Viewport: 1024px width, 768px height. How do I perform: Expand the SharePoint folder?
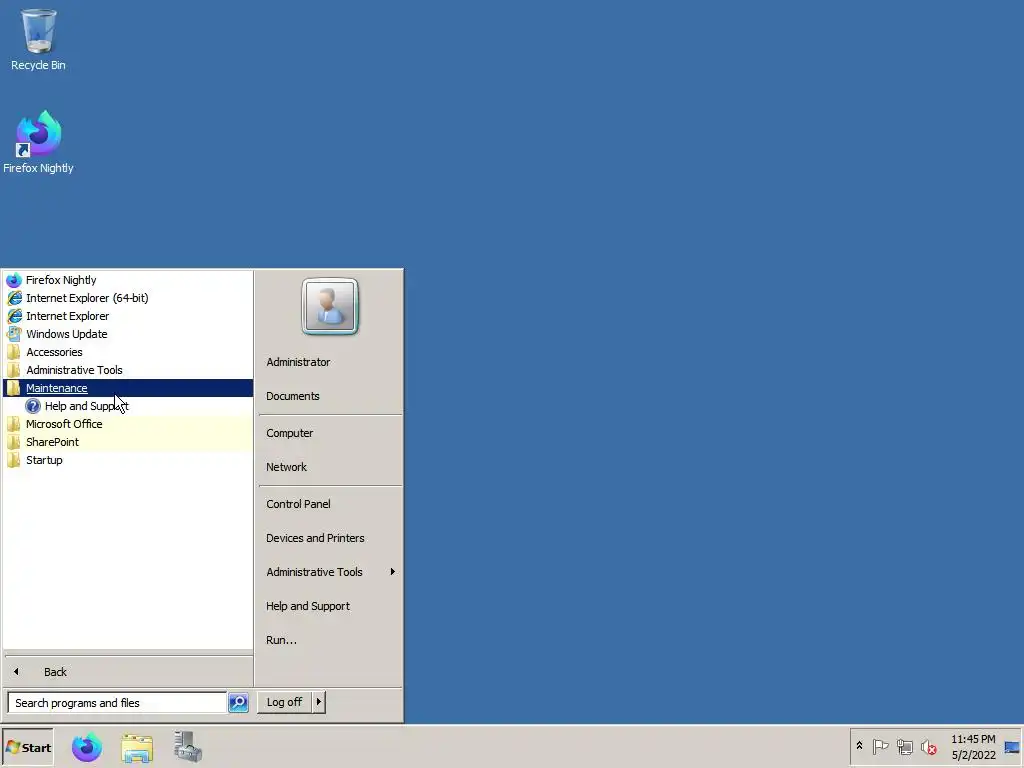(x=128, y=442)
